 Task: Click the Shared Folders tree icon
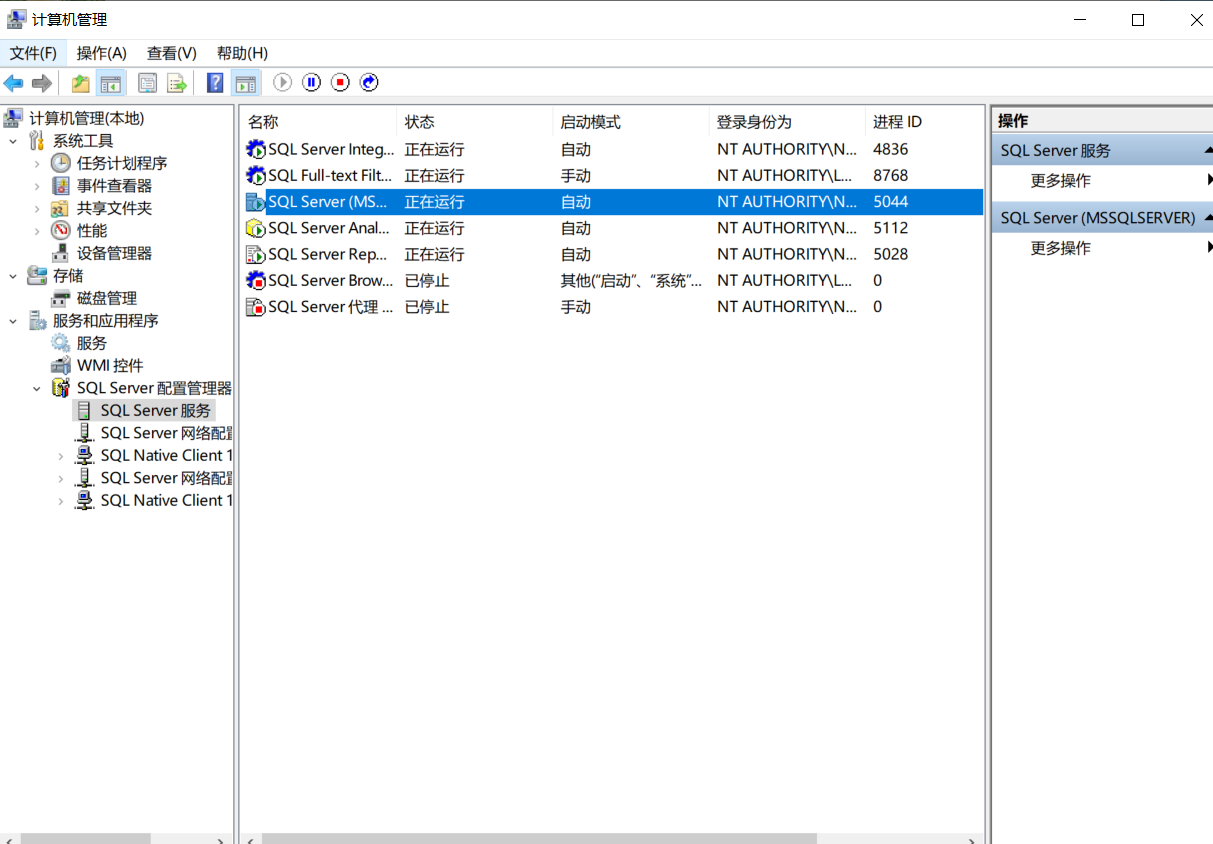pyautogui.click(x=61, y=208)
